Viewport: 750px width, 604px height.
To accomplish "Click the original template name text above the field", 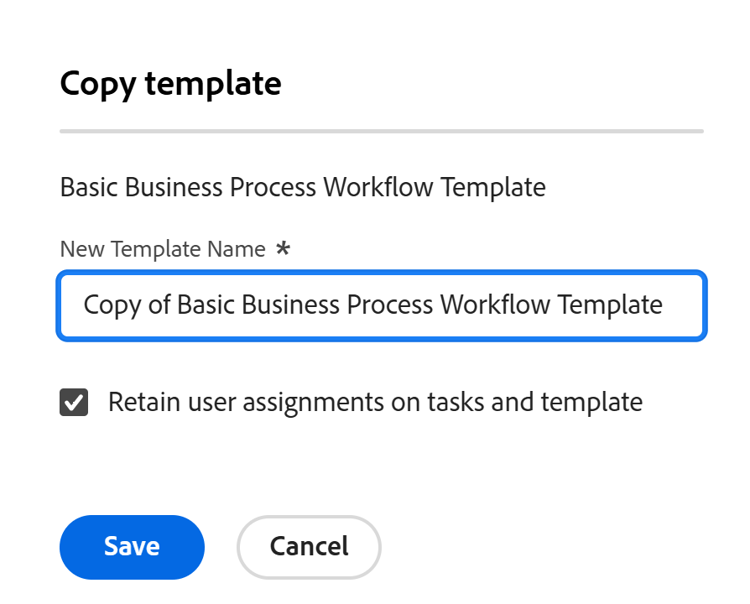I will [x=302, y=187].
